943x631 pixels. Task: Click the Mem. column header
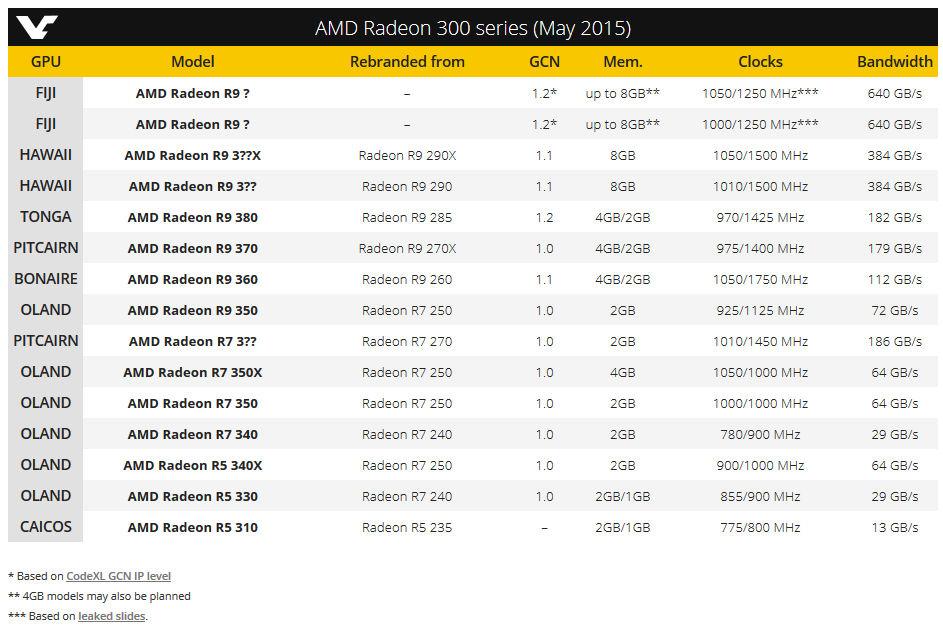(x=622, y=61)
